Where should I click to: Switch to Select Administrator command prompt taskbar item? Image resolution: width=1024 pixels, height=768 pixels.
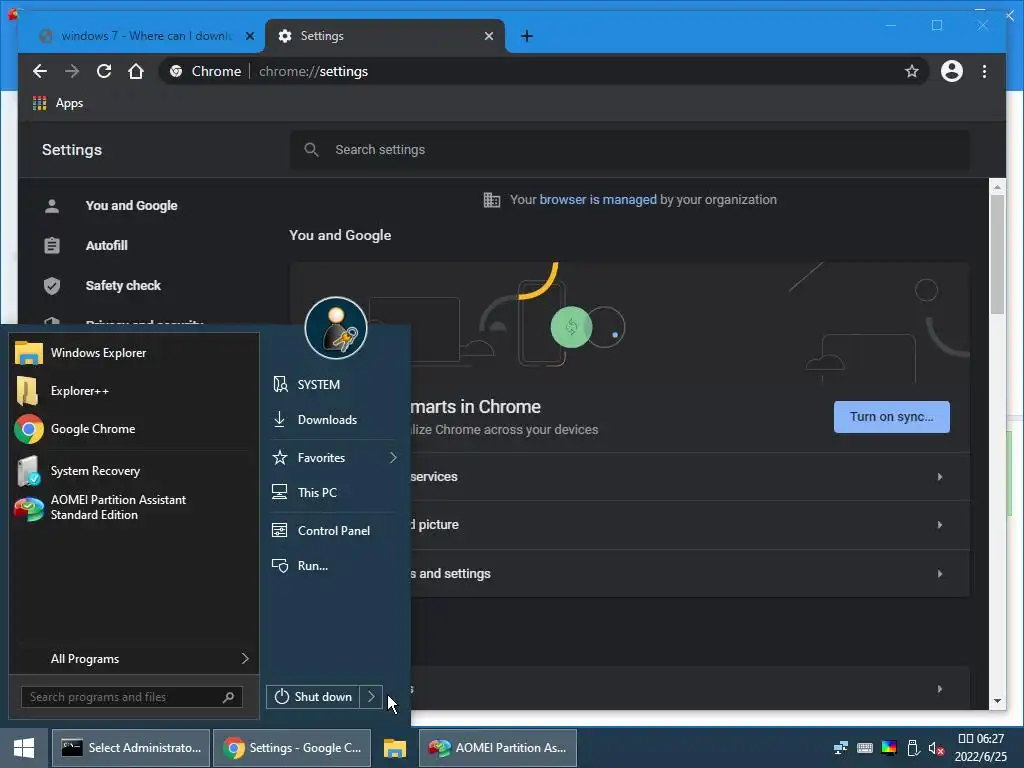[x=131, y=748]
